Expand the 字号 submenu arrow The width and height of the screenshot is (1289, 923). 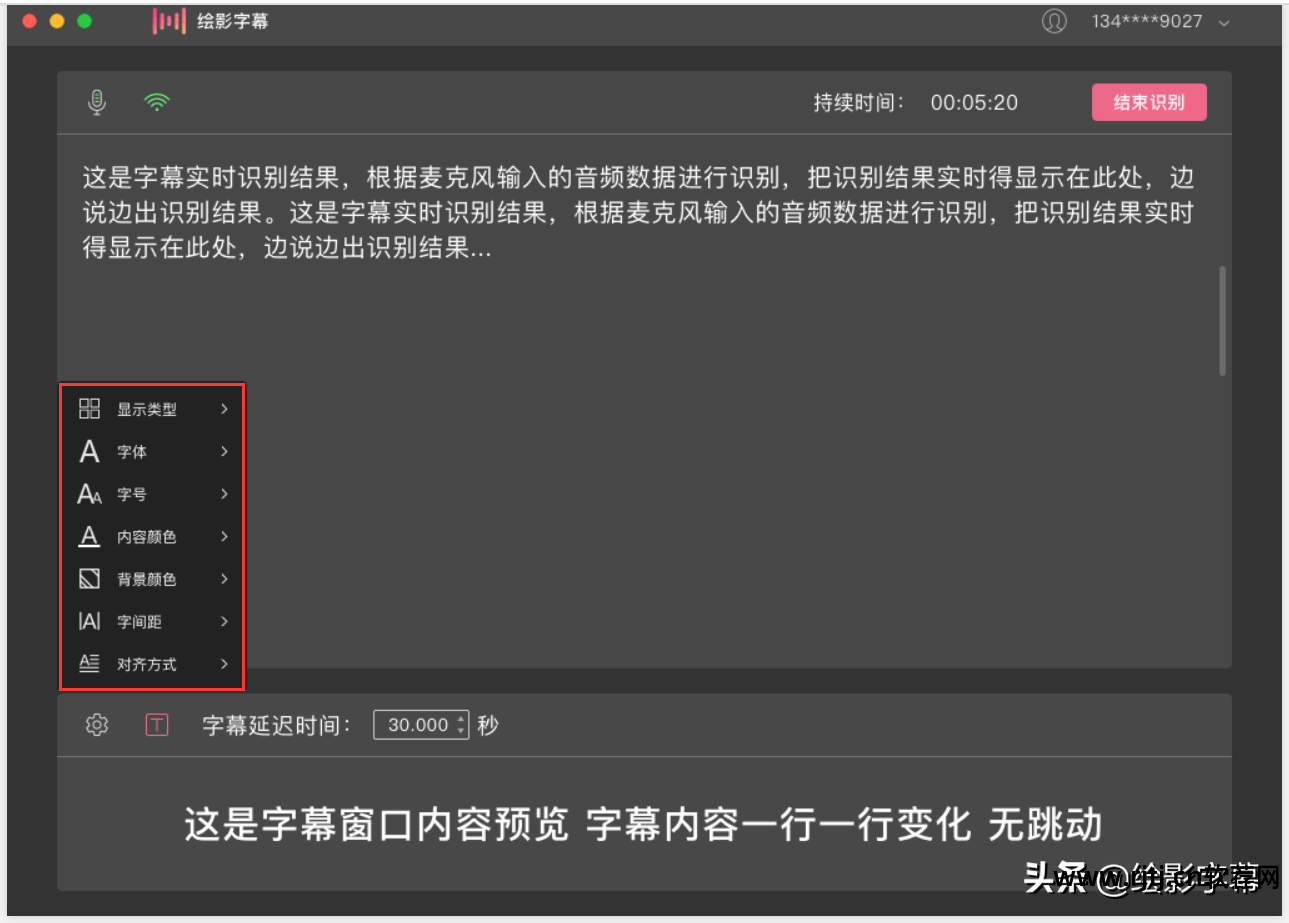point(224,494)
